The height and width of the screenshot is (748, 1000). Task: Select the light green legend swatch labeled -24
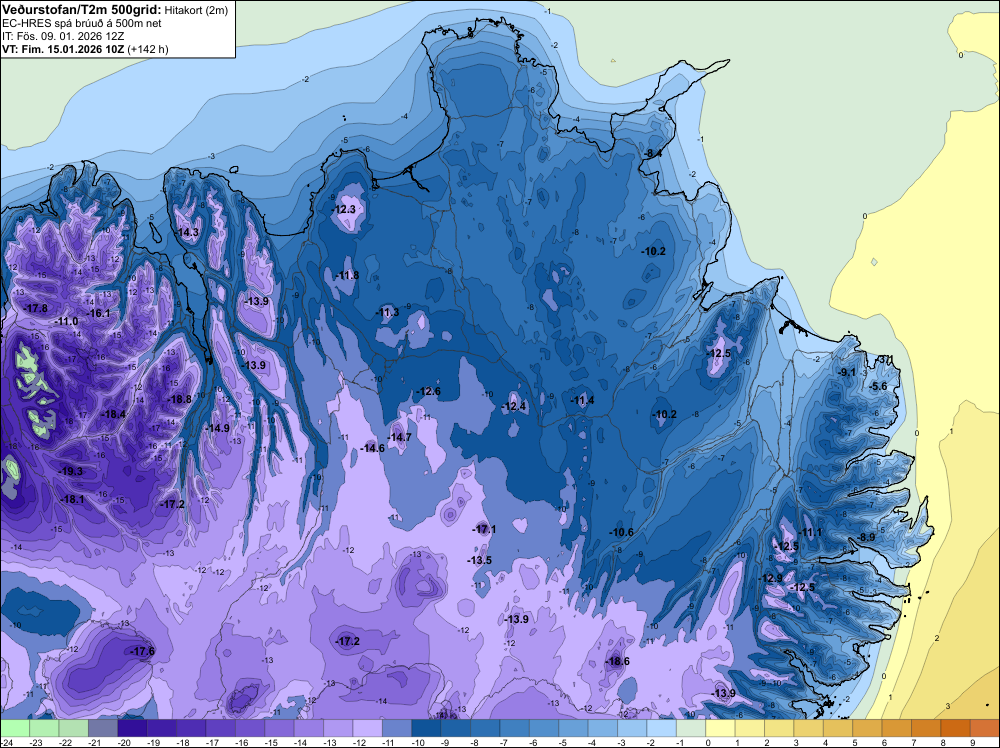[15, 728]
